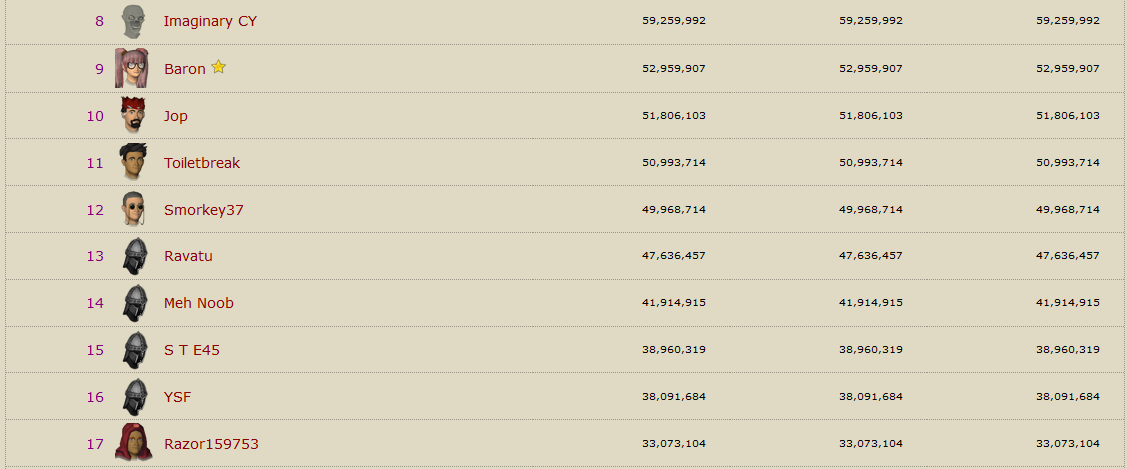The image size is (1127, 469).
Task: Click the gold star next to Baron
Action: [x=218, y=68]
